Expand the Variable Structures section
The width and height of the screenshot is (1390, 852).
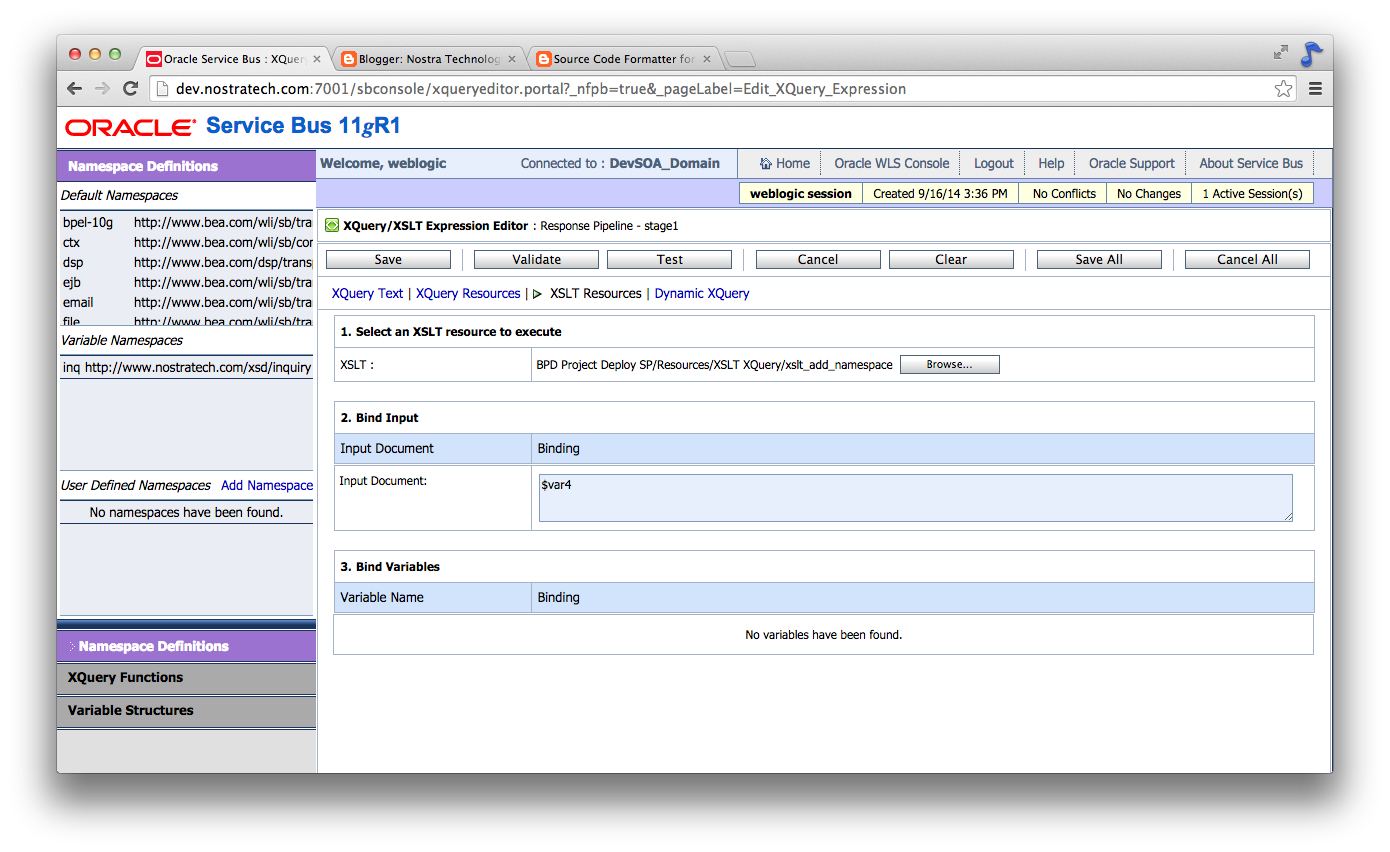(187, 711)
